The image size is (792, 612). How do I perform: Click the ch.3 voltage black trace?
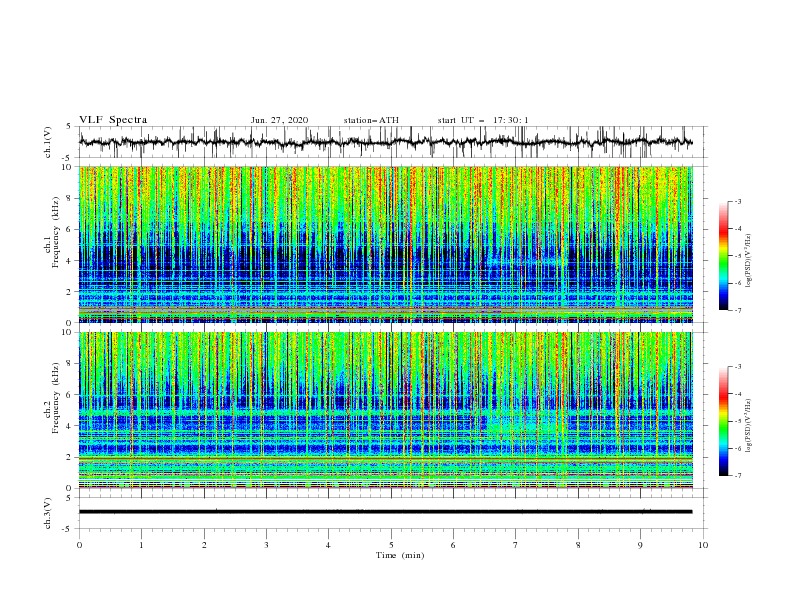tap(385, 512)
